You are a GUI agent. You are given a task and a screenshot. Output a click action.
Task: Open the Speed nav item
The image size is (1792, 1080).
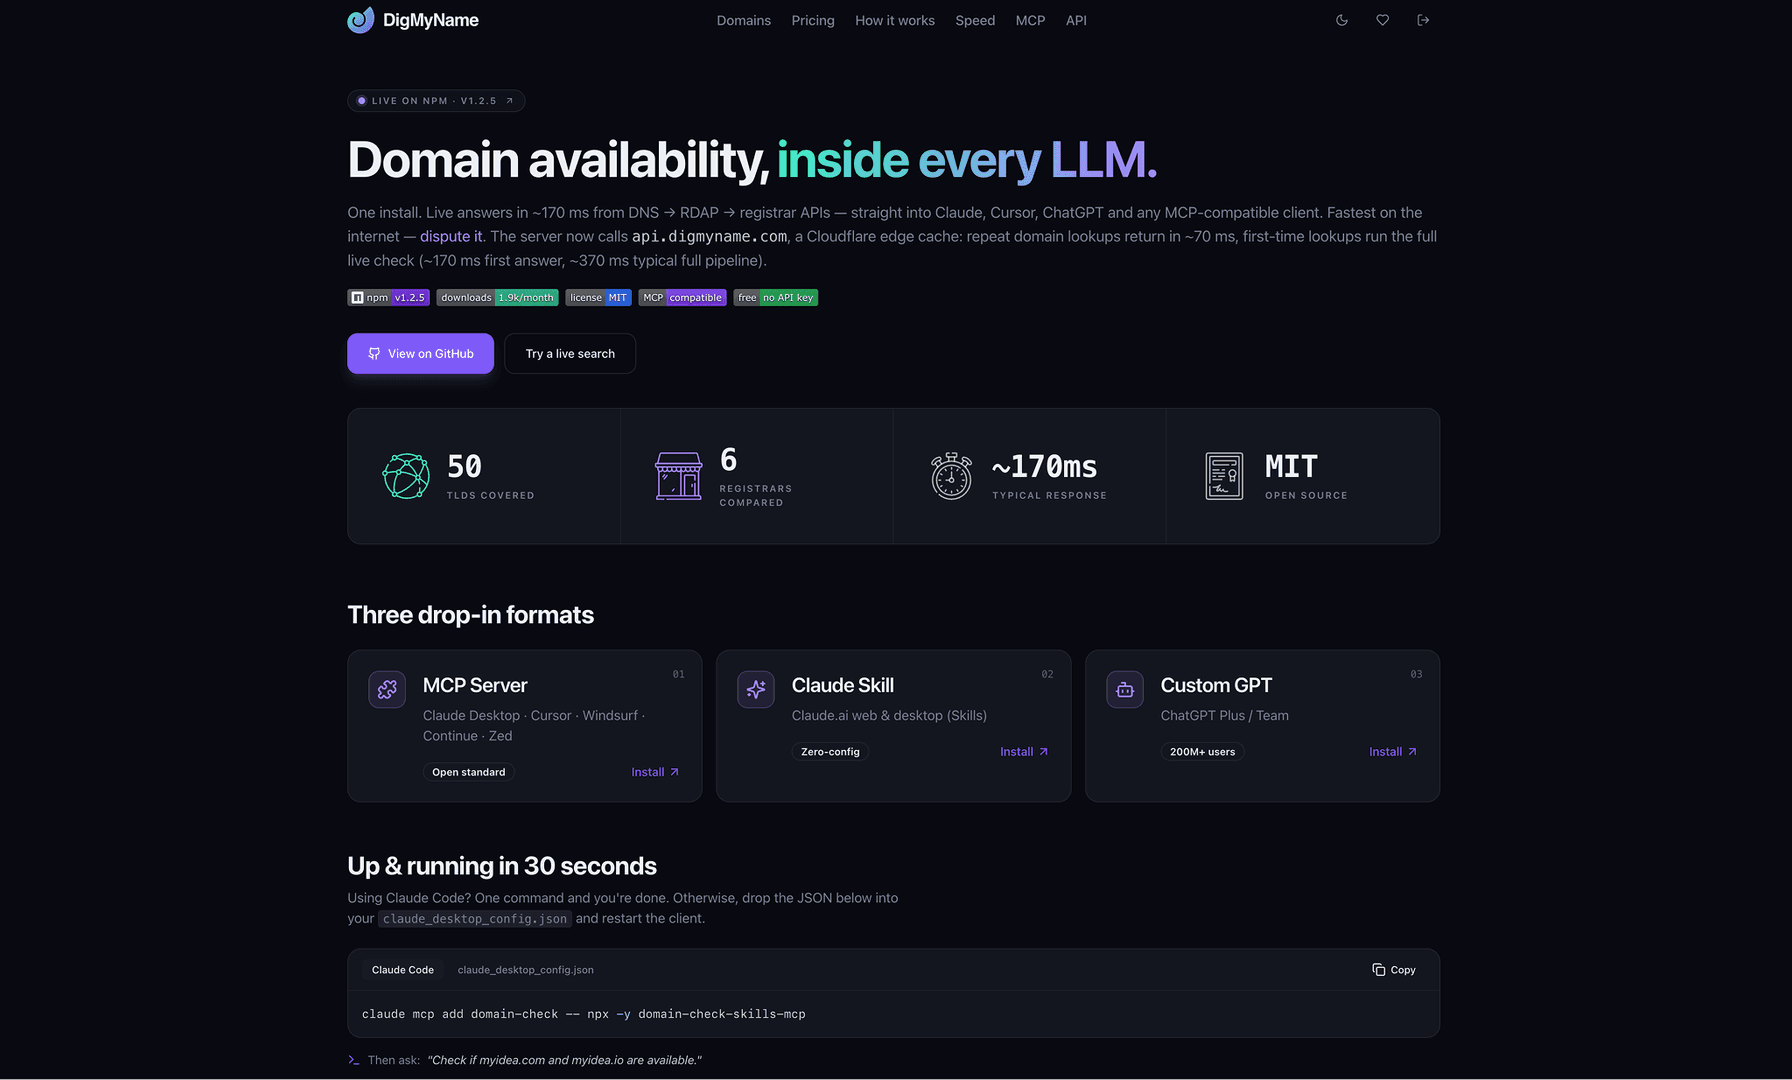974,20
